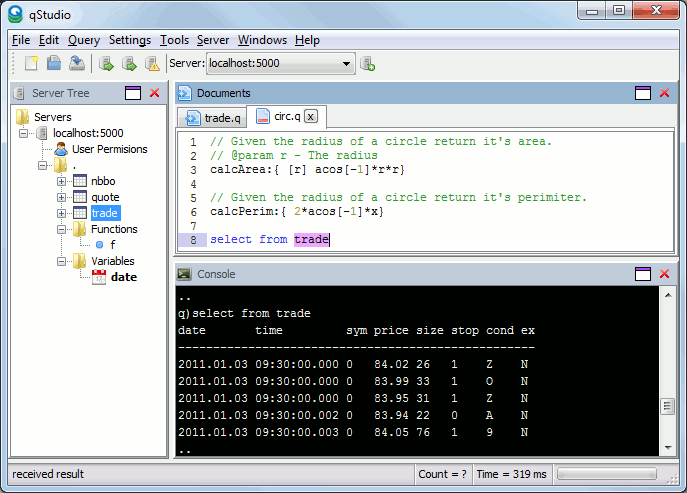The height and width of the screenshot is (493, 687).
Task: Click the Functions folder icon
Action: click(x=79, y=229)
